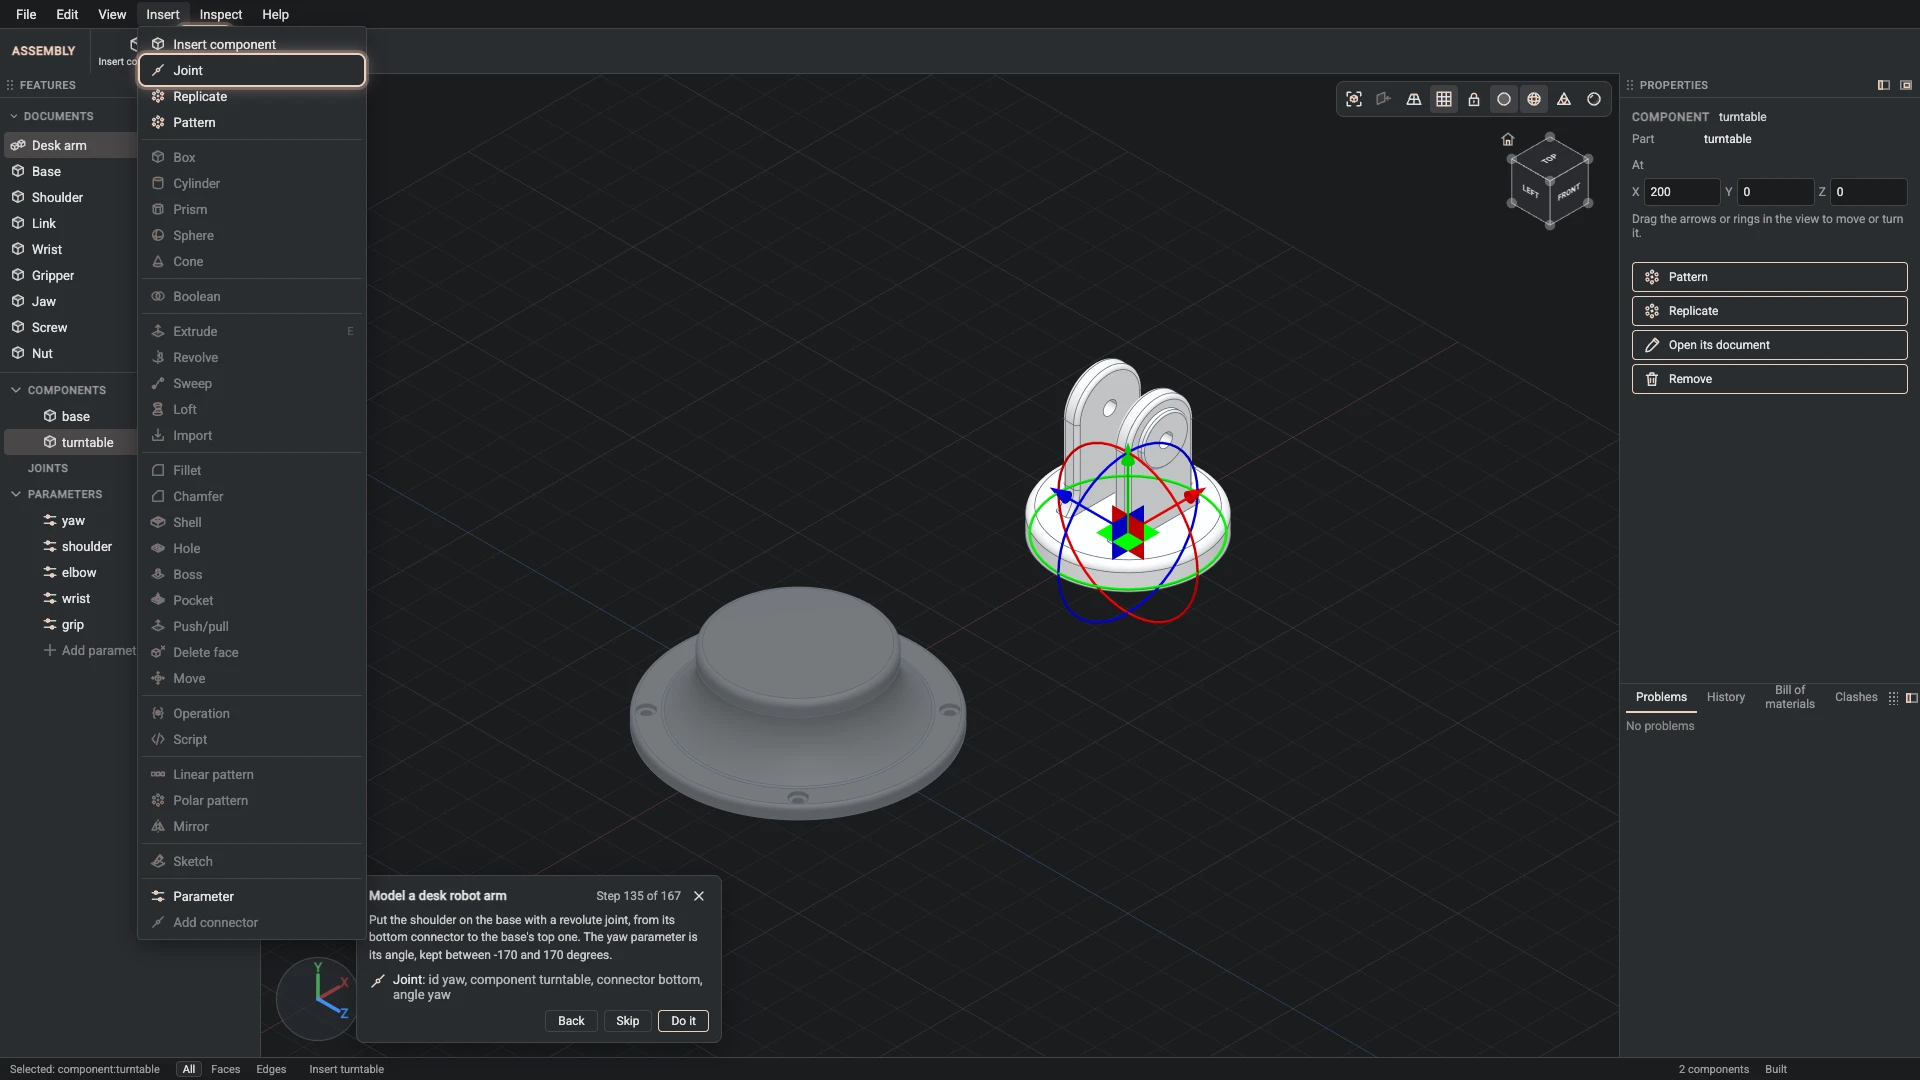Click Open its document button
1920x1080 pixels.
tap(1769, 345)
